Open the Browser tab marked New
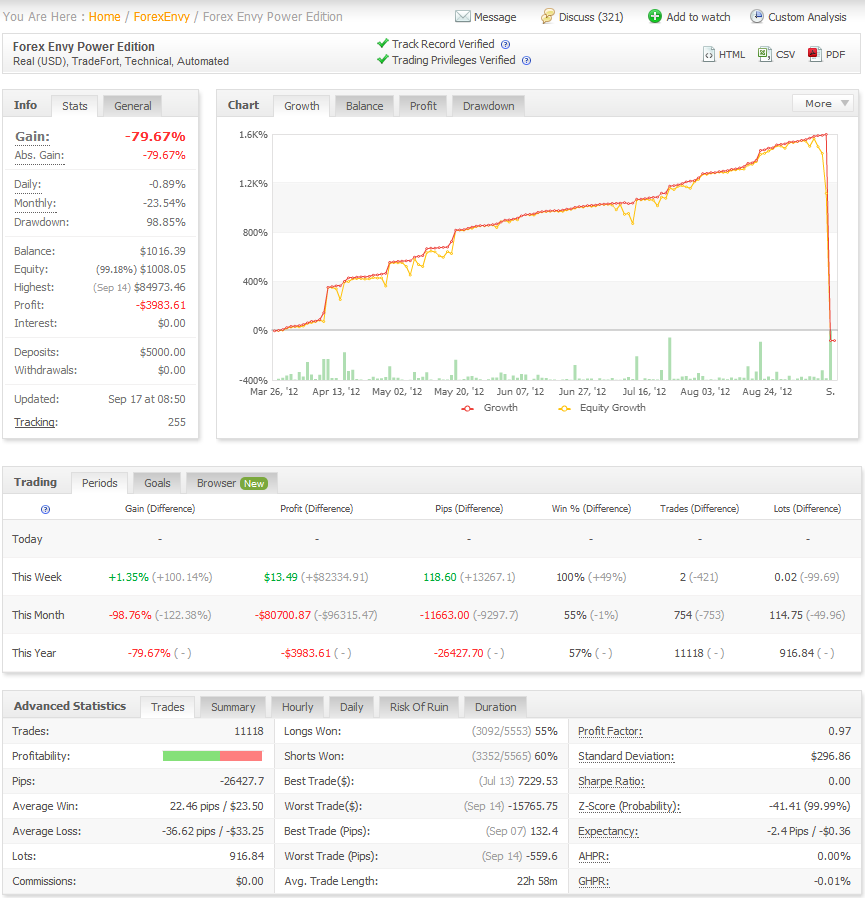The height and width of the screenshot is (898, 865). [232, 483]
